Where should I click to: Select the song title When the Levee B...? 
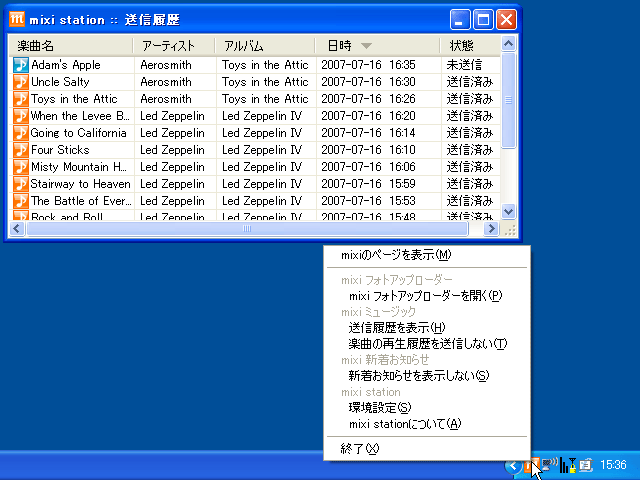80,116
